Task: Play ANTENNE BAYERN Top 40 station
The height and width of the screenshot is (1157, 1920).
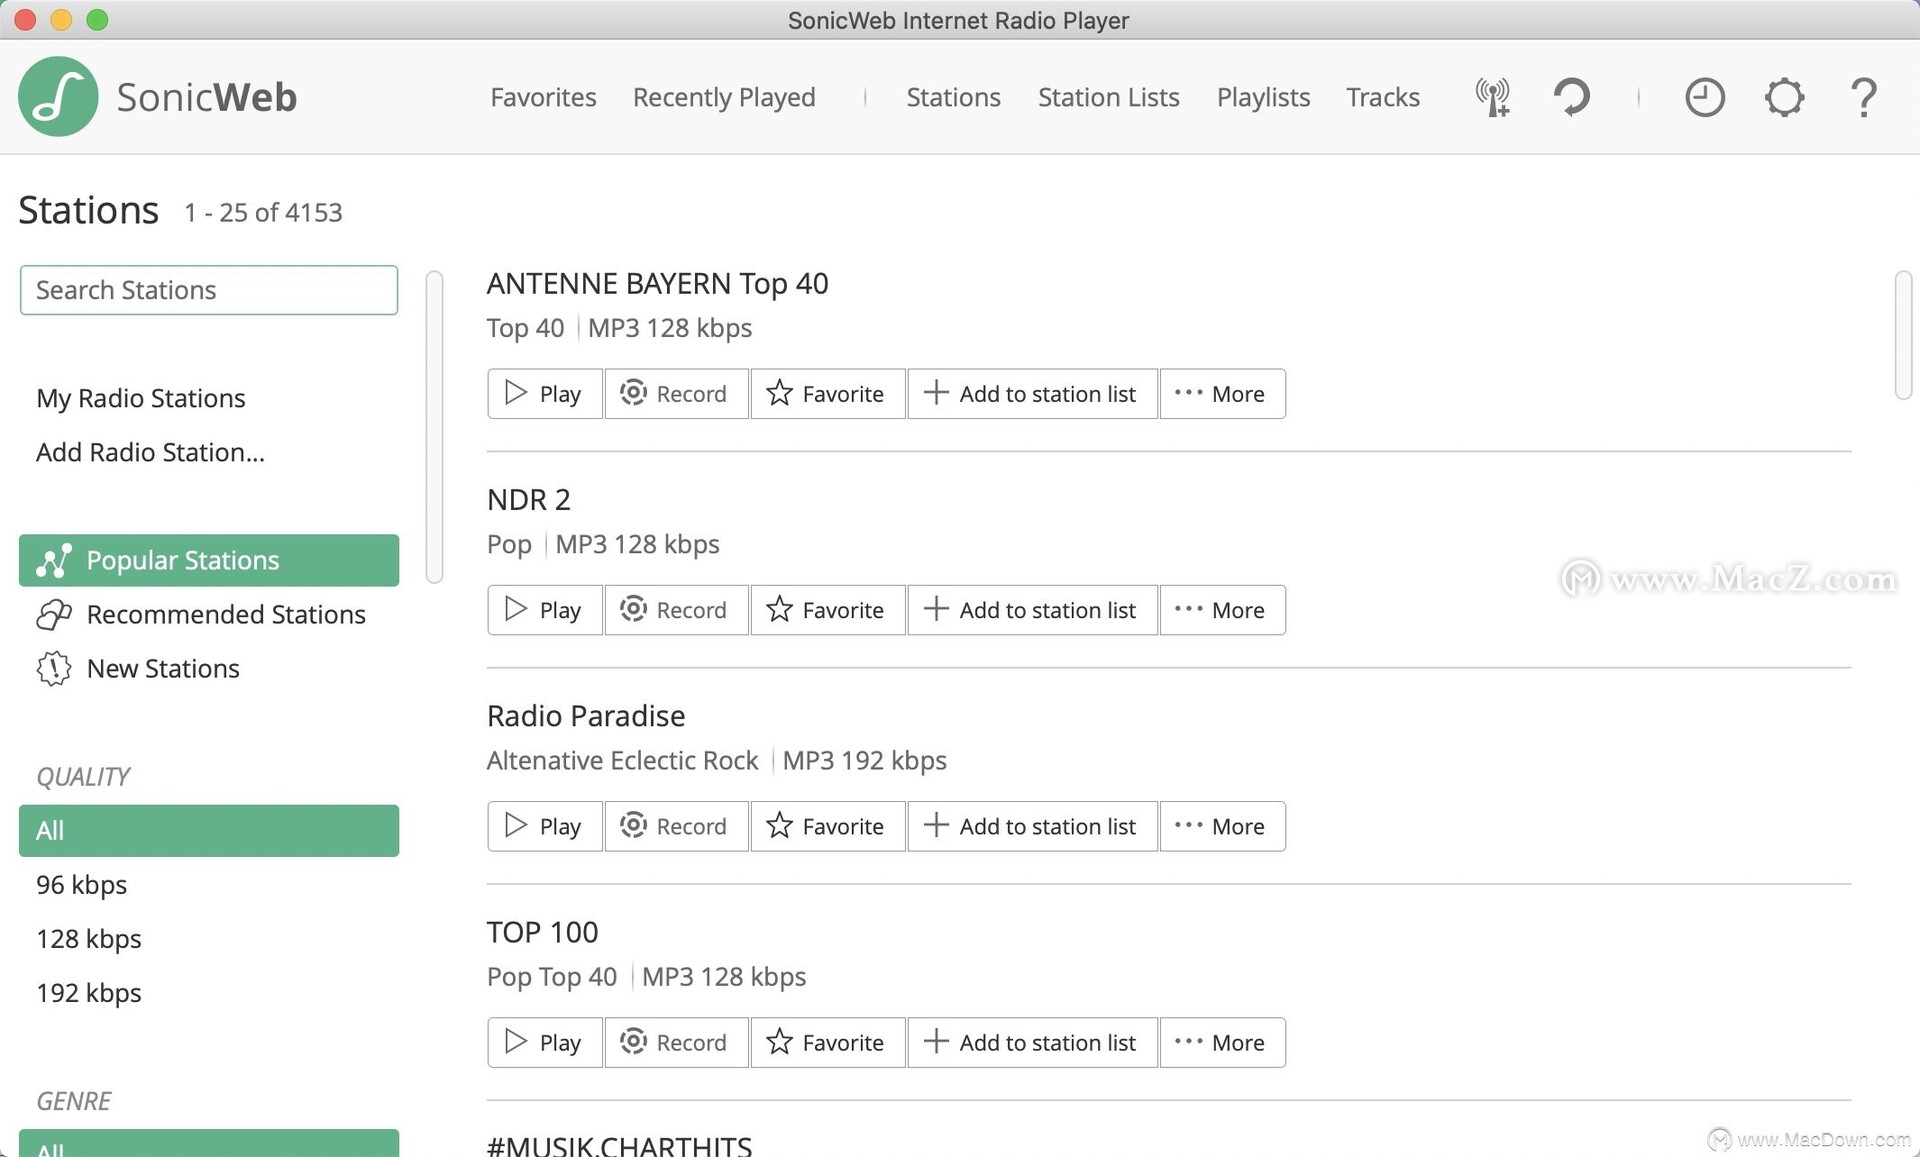Action: point(545,394)
